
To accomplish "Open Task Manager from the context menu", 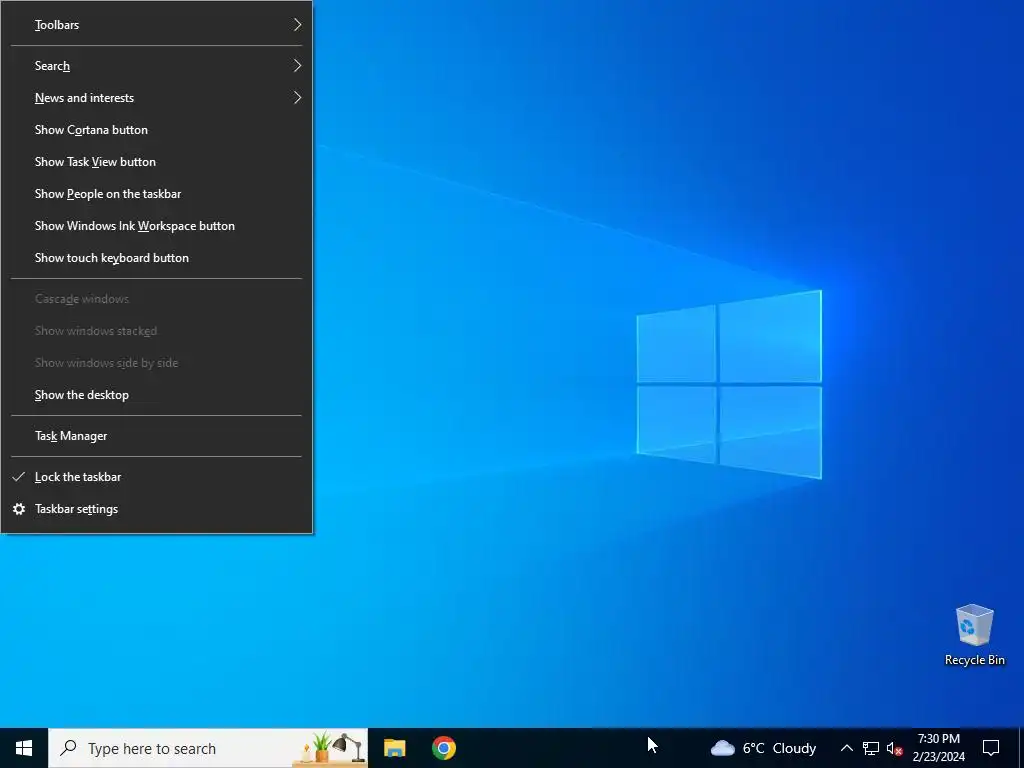I will 157,436.
